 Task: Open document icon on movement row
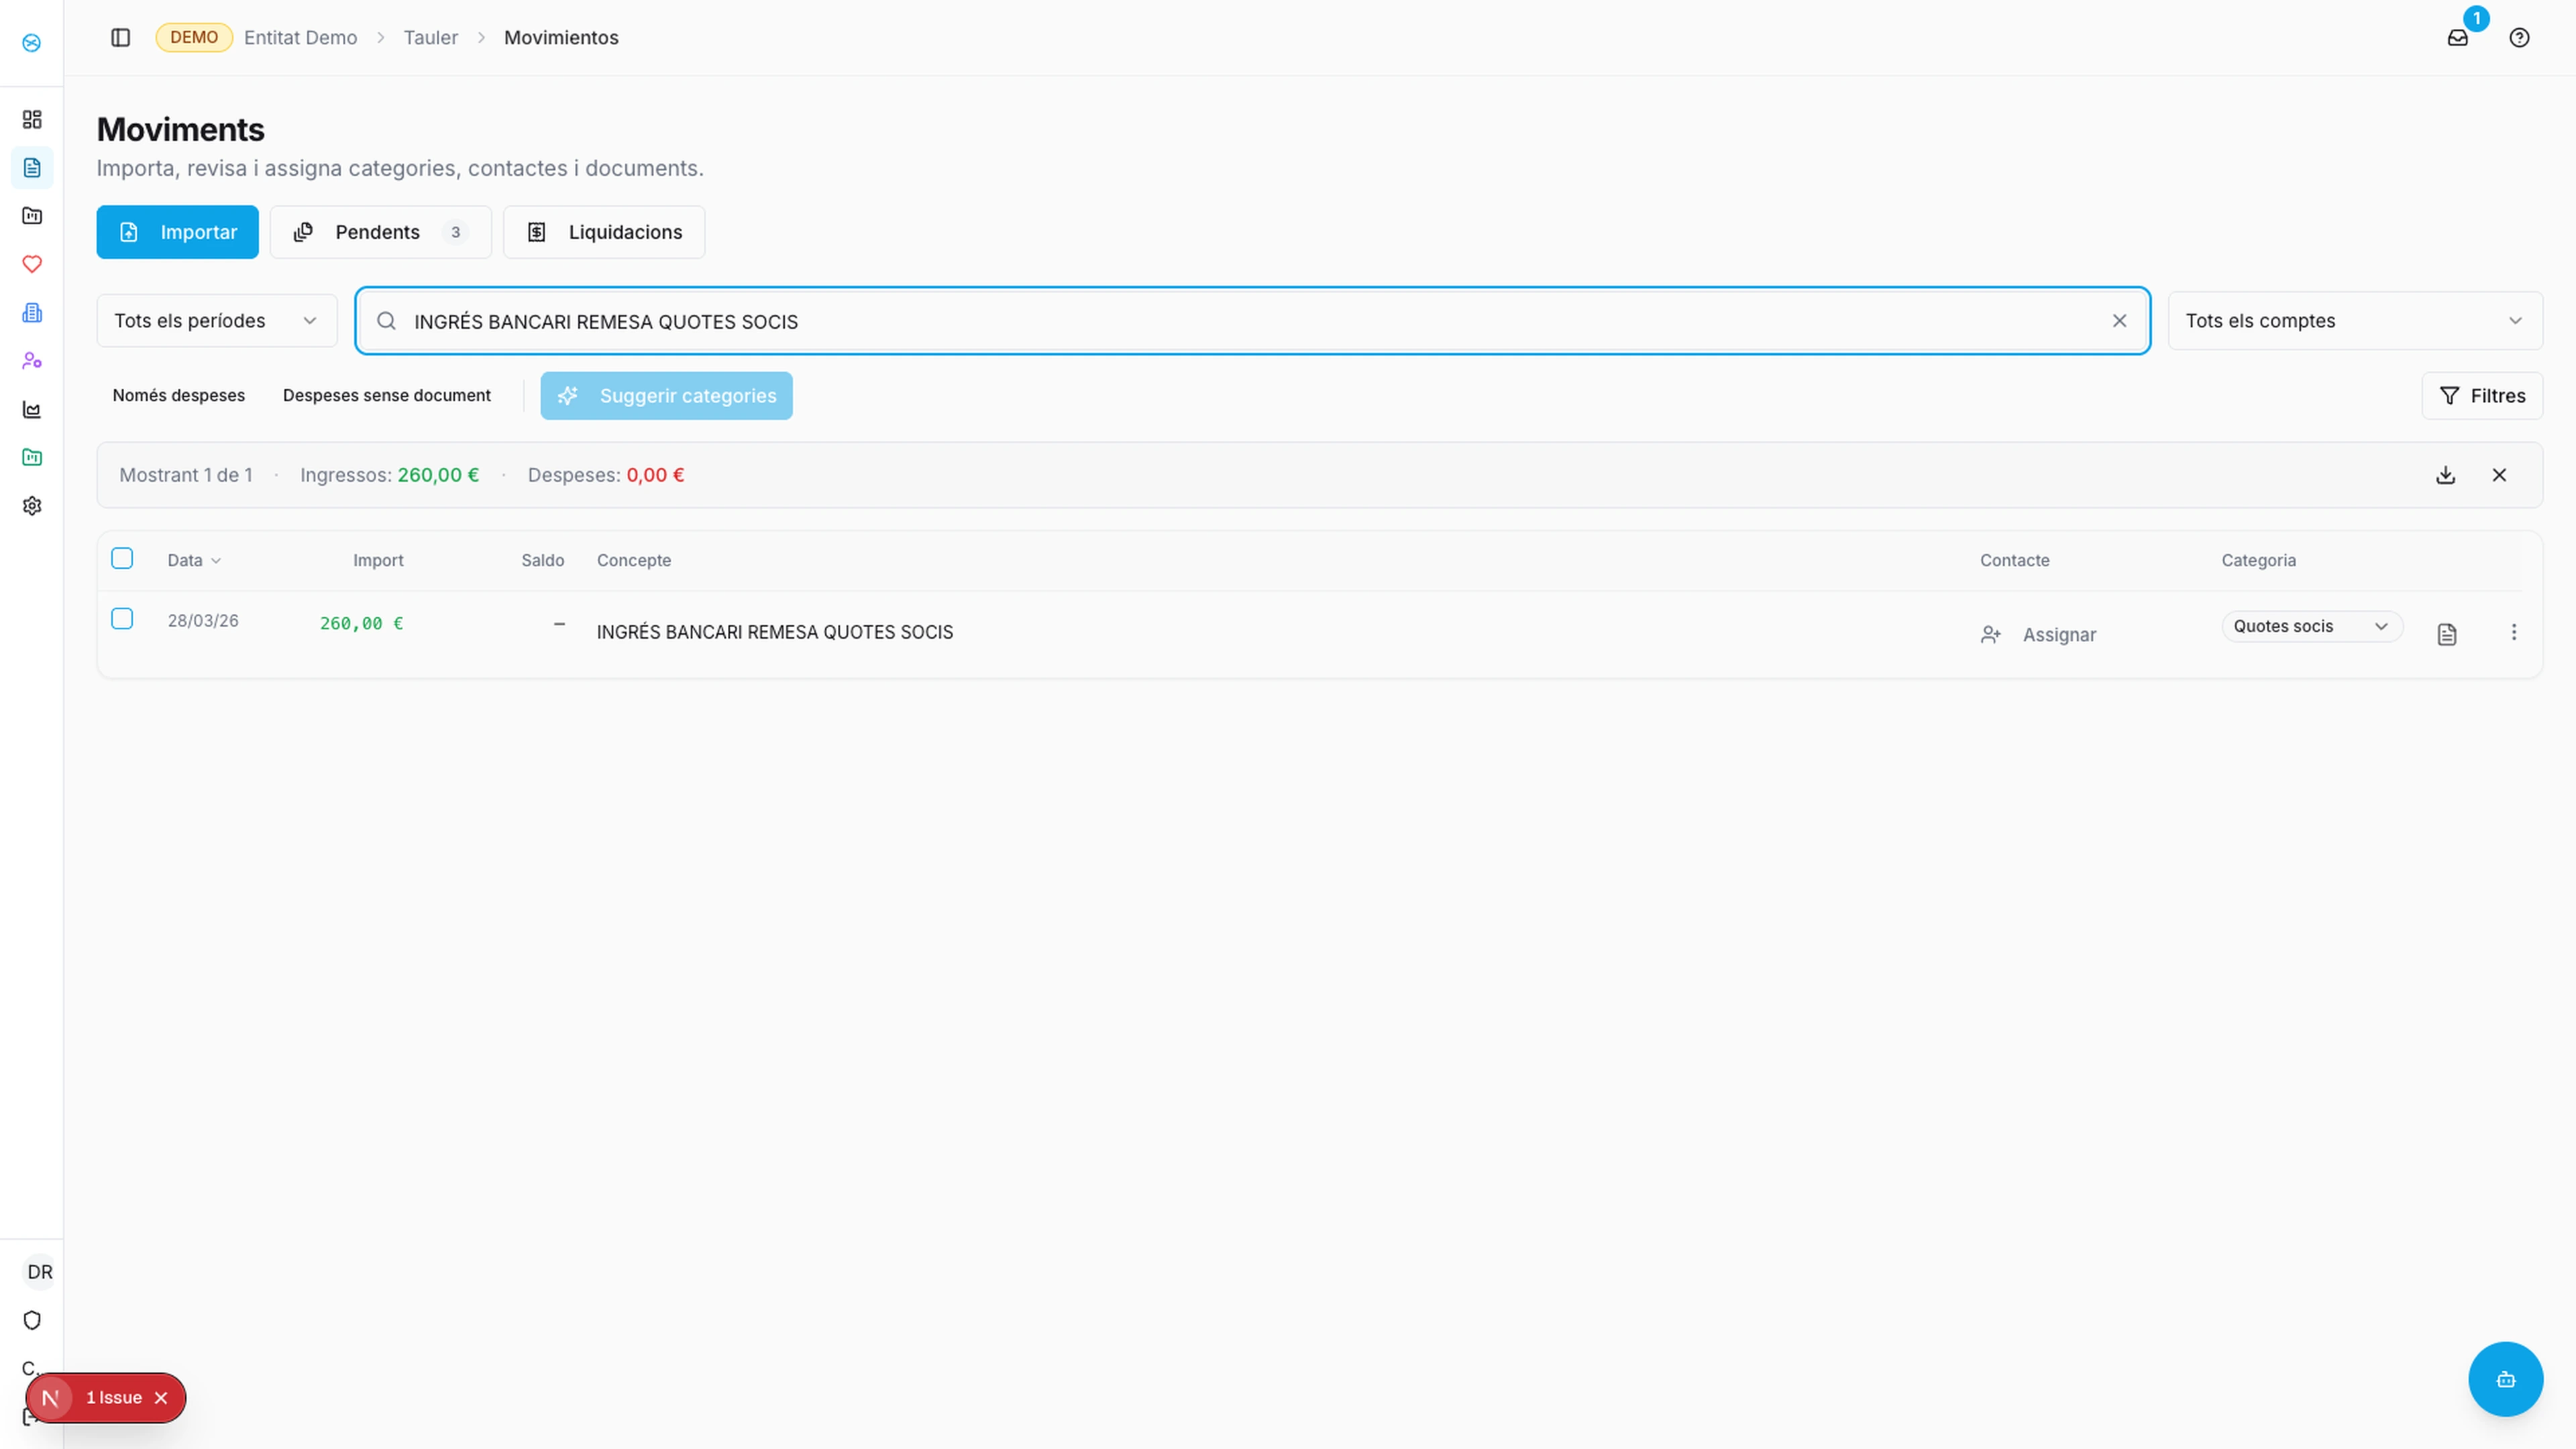tap(2446, 634)
